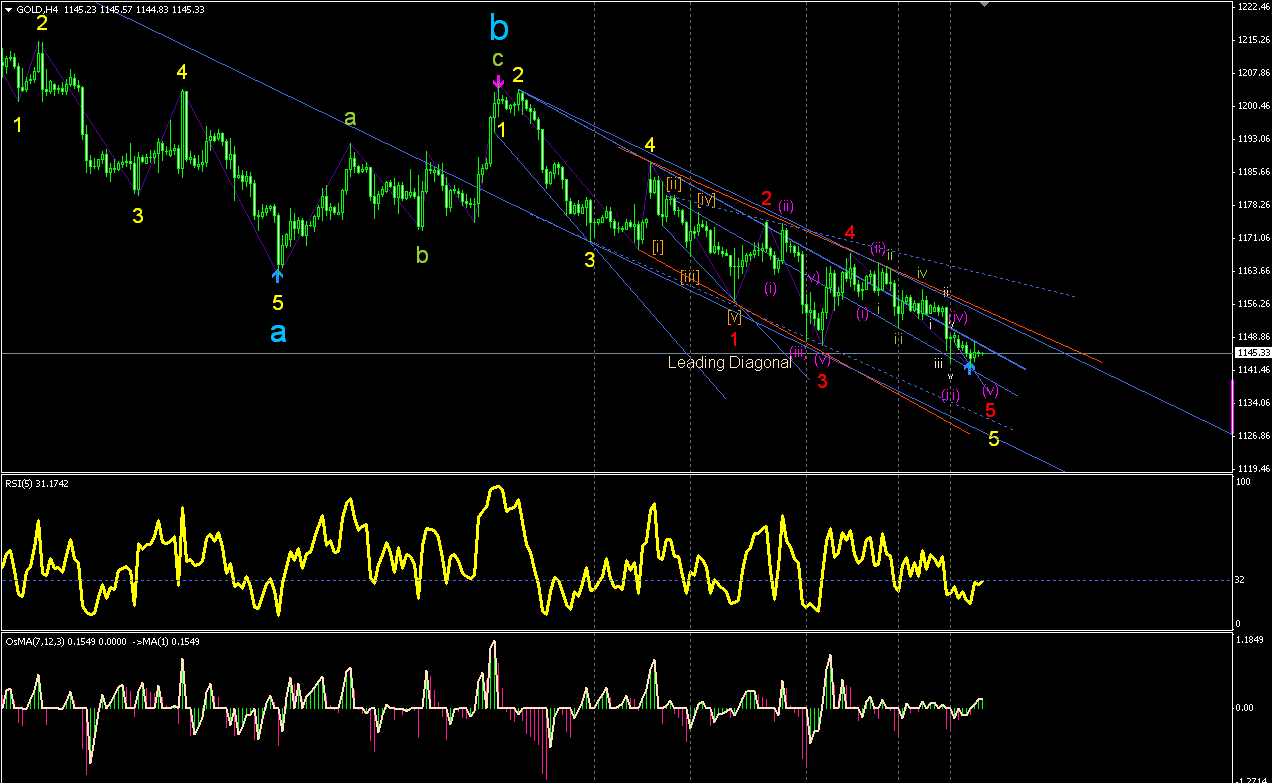Select the blue up arrow near the latest candle
Screen dimensions: 1272x783
click(x=969, y=367)
